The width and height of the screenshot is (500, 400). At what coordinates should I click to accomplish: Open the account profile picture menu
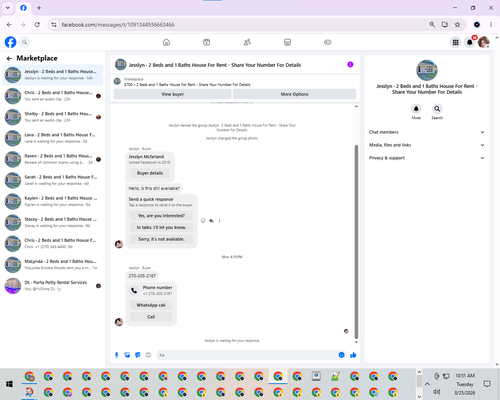pyautogui.click(x=484, y=42)
